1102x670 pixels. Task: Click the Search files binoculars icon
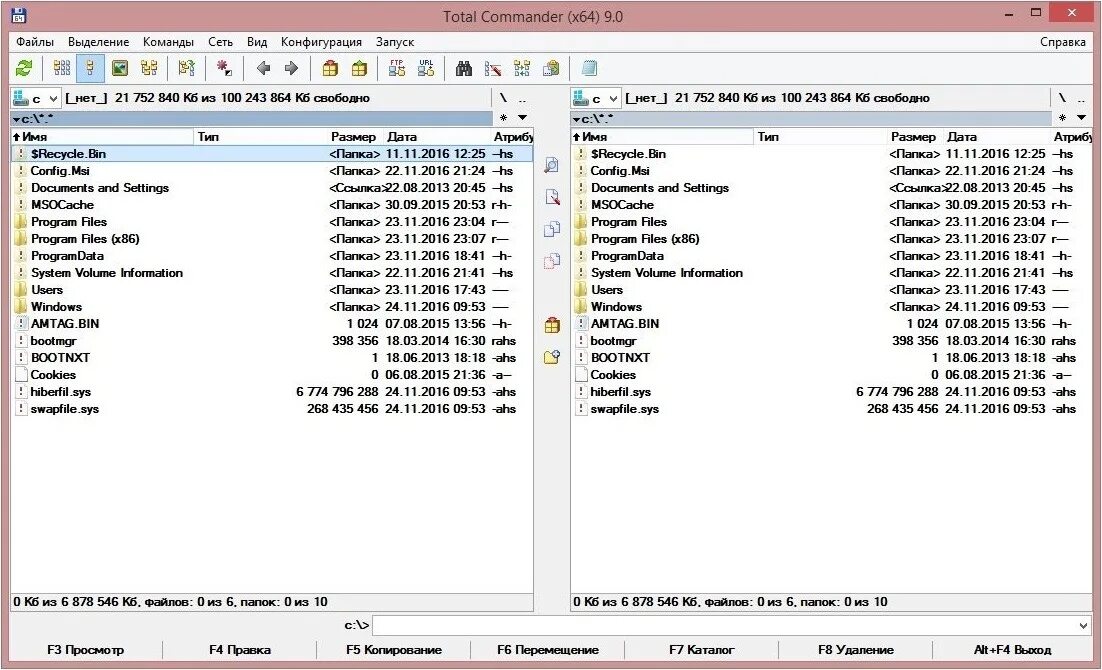463,68
